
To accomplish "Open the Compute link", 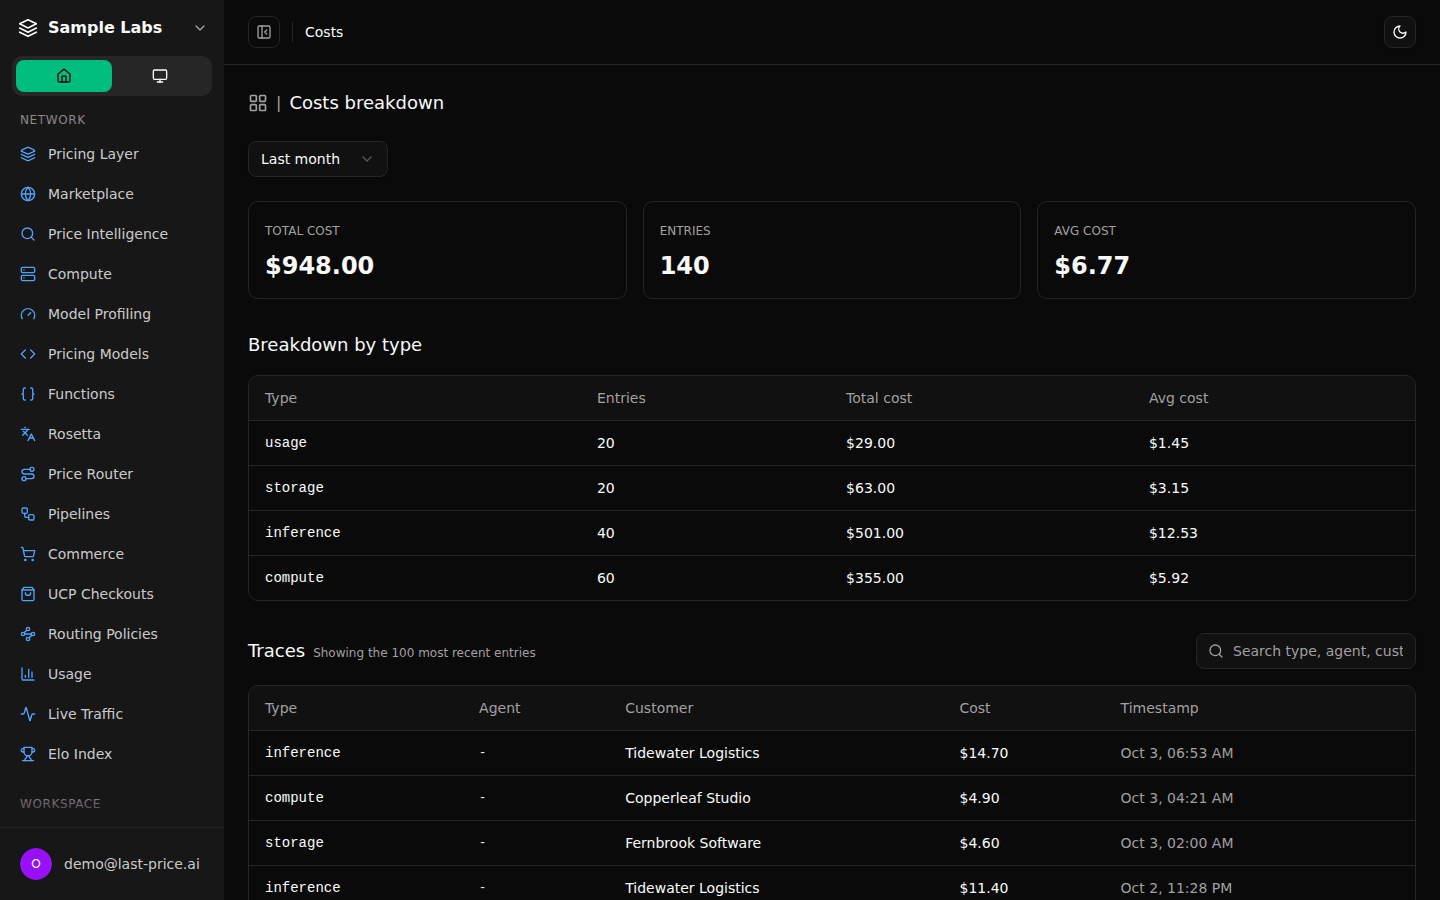I will click(112, 274).
